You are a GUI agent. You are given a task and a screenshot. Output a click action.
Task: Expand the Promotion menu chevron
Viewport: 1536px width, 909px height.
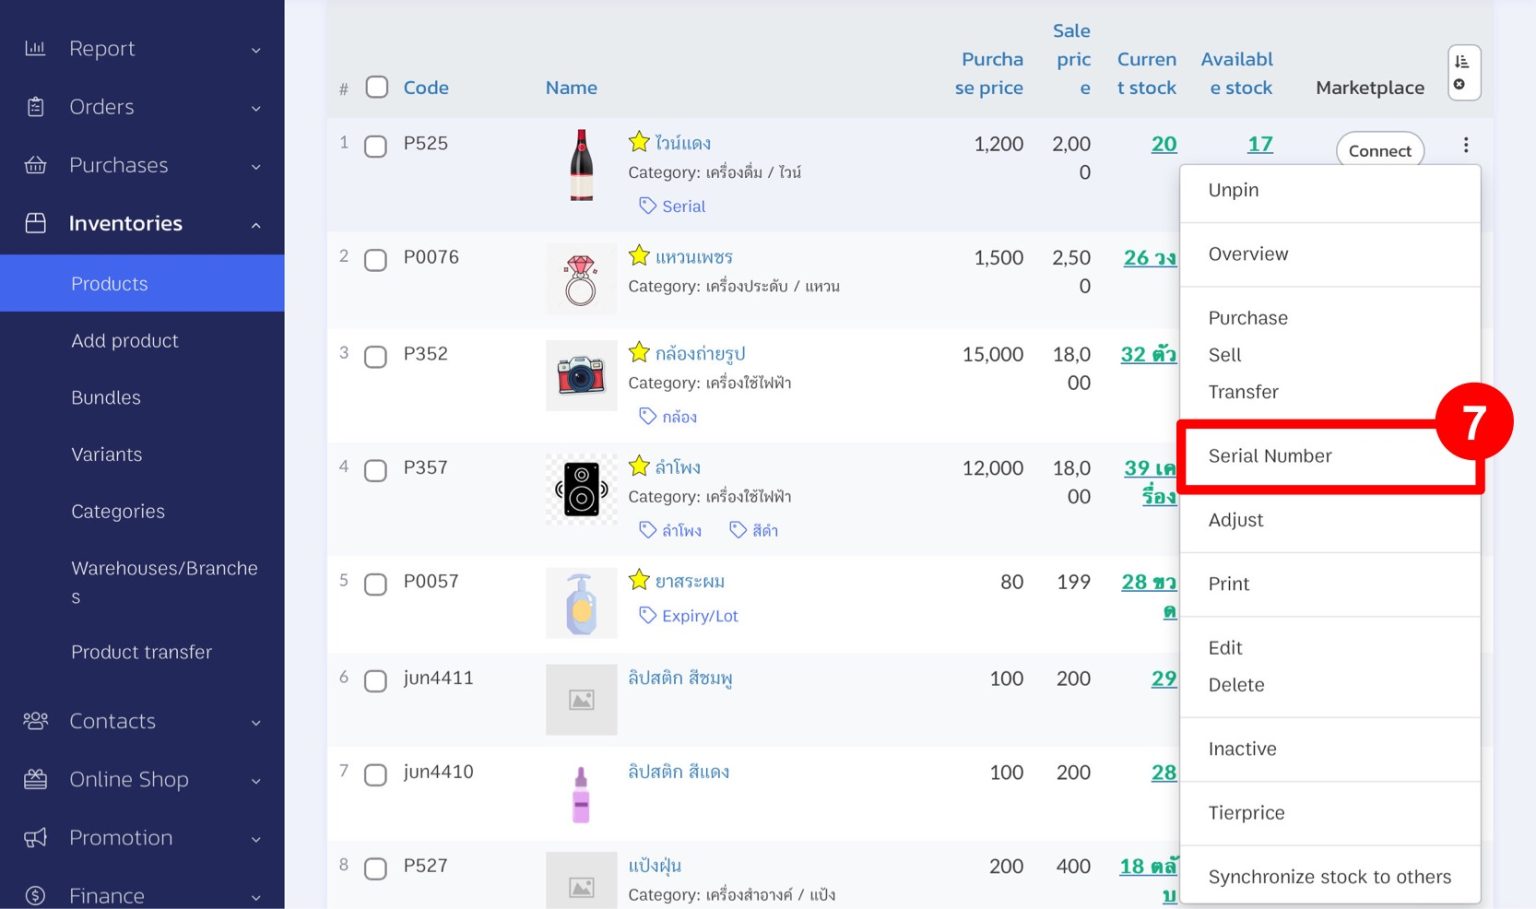pyautogui.click(x=256, y=839)
